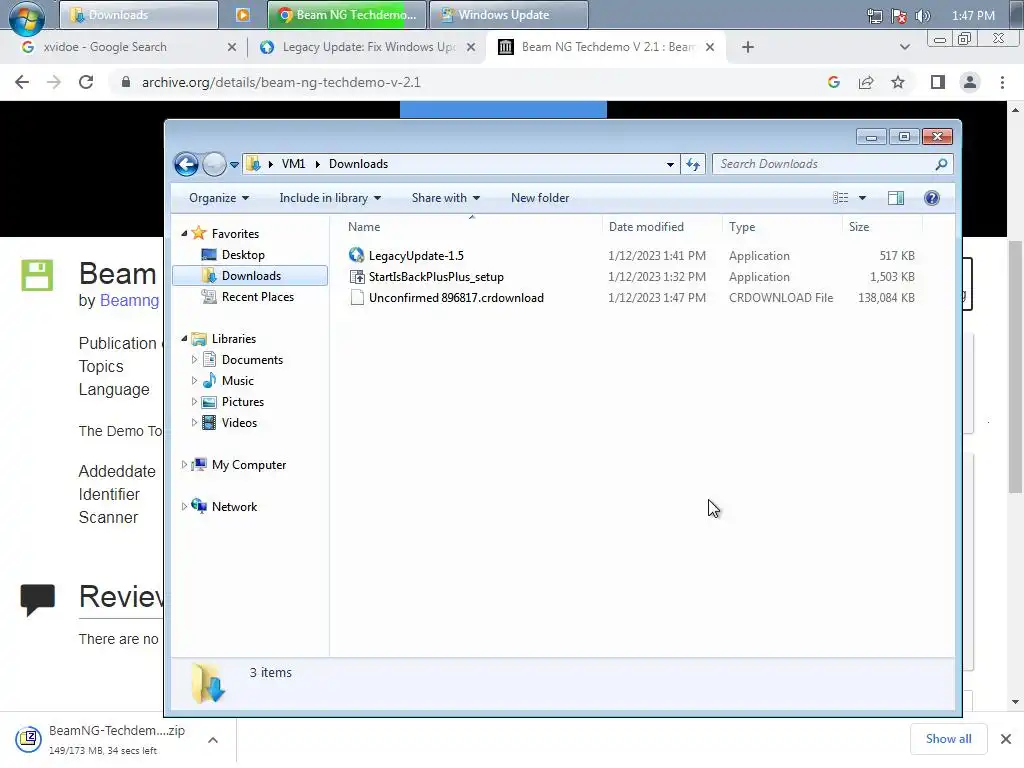
Task: Select Pictures library
Action: click(x=242, y=402)
